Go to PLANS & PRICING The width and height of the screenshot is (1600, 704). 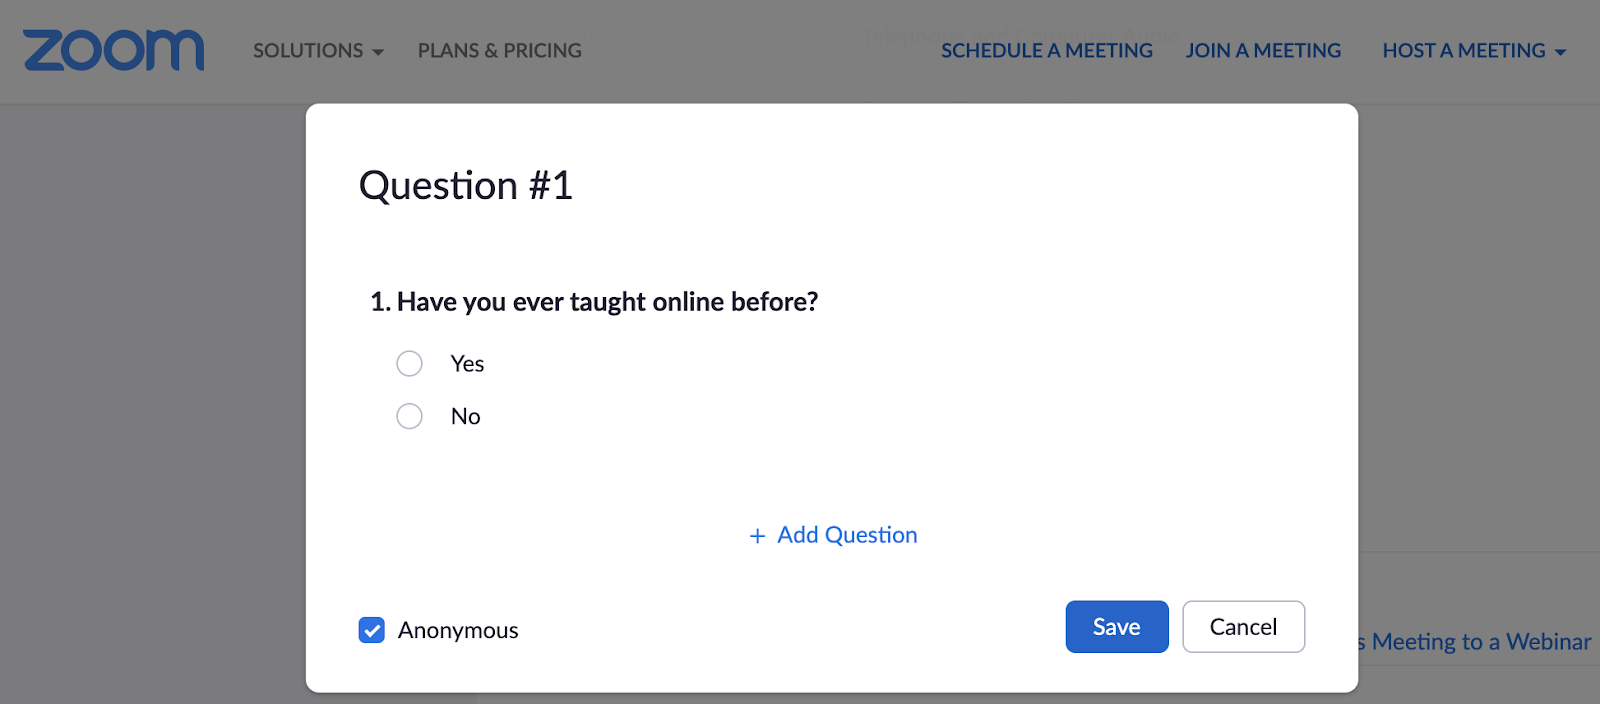(499, 50)
